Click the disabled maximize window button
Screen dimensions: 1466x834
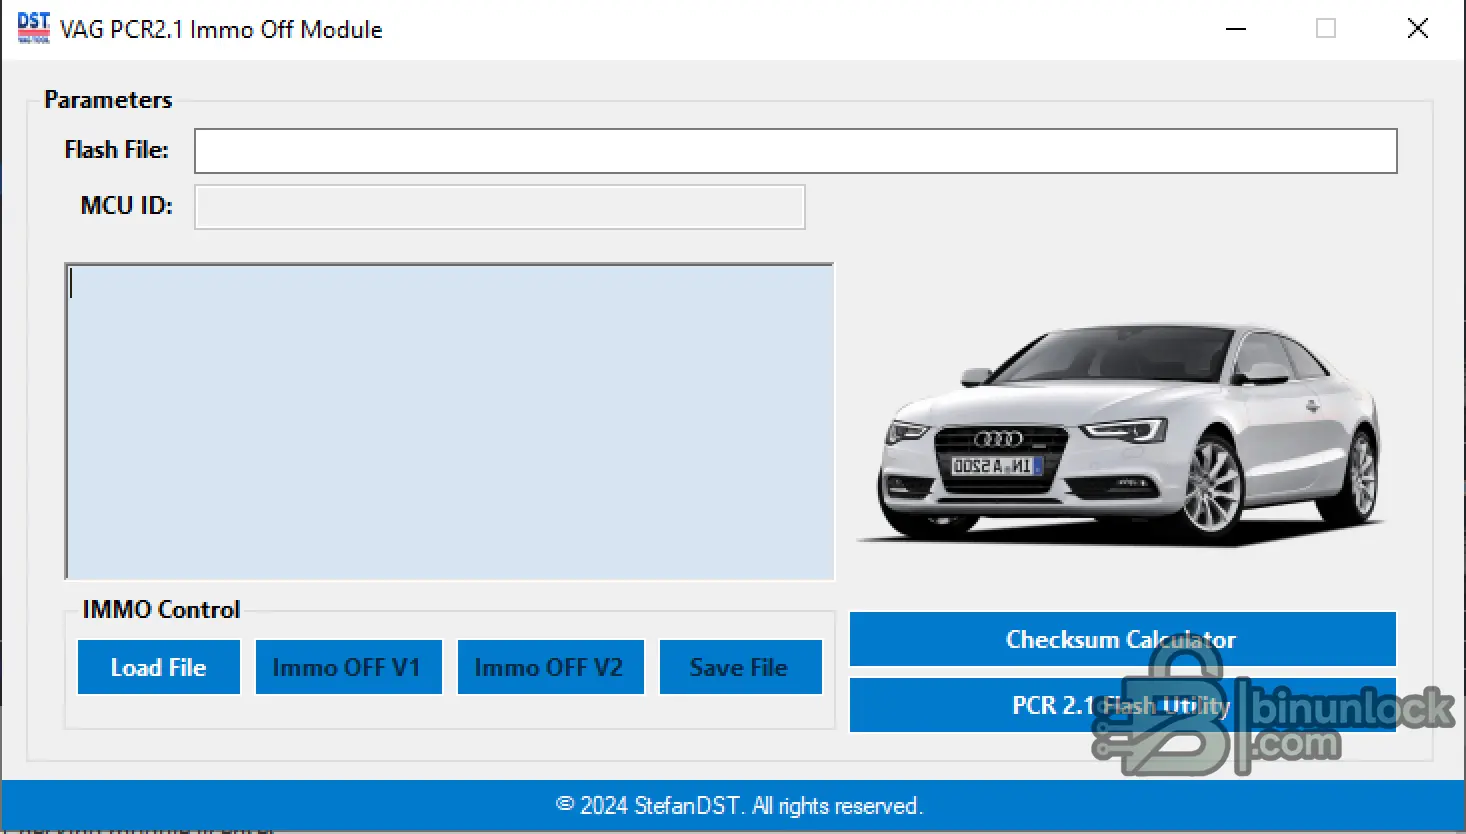[1326, 29]
